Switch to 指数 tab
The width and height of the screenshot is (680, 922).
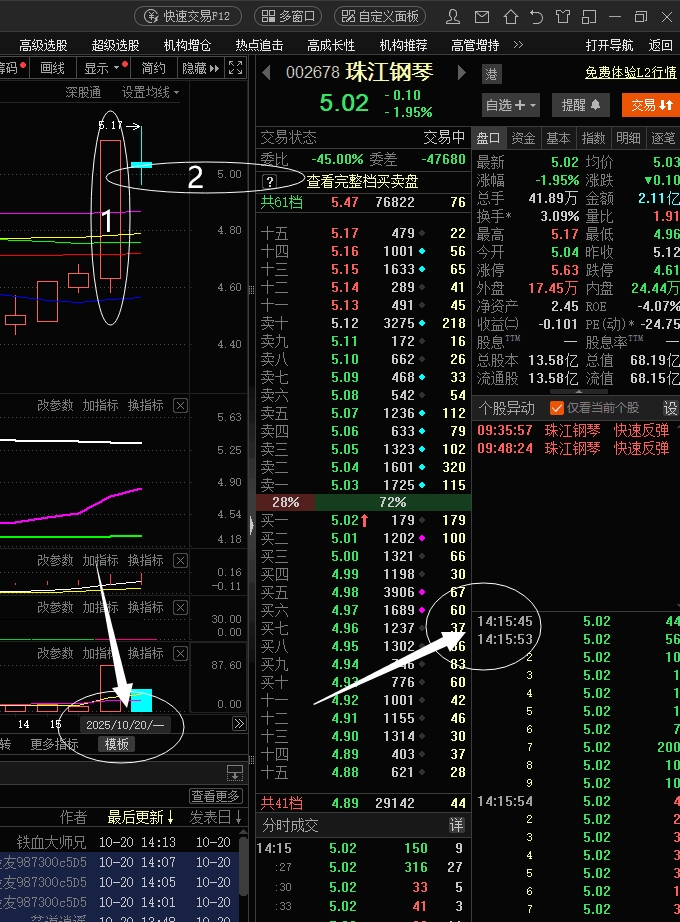(x=593, y=138)
